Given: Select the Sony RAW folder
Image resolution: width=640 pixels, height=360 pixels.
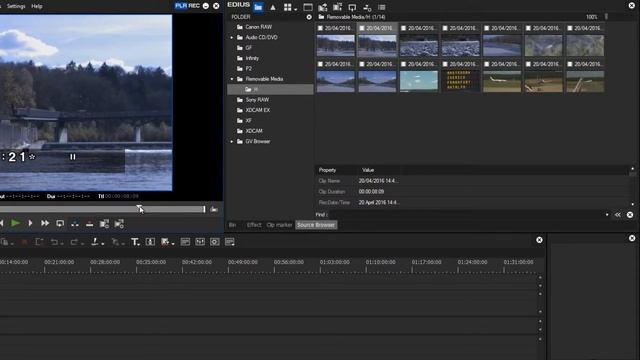Looking at the screenshot, I should (x=257, y=100).
